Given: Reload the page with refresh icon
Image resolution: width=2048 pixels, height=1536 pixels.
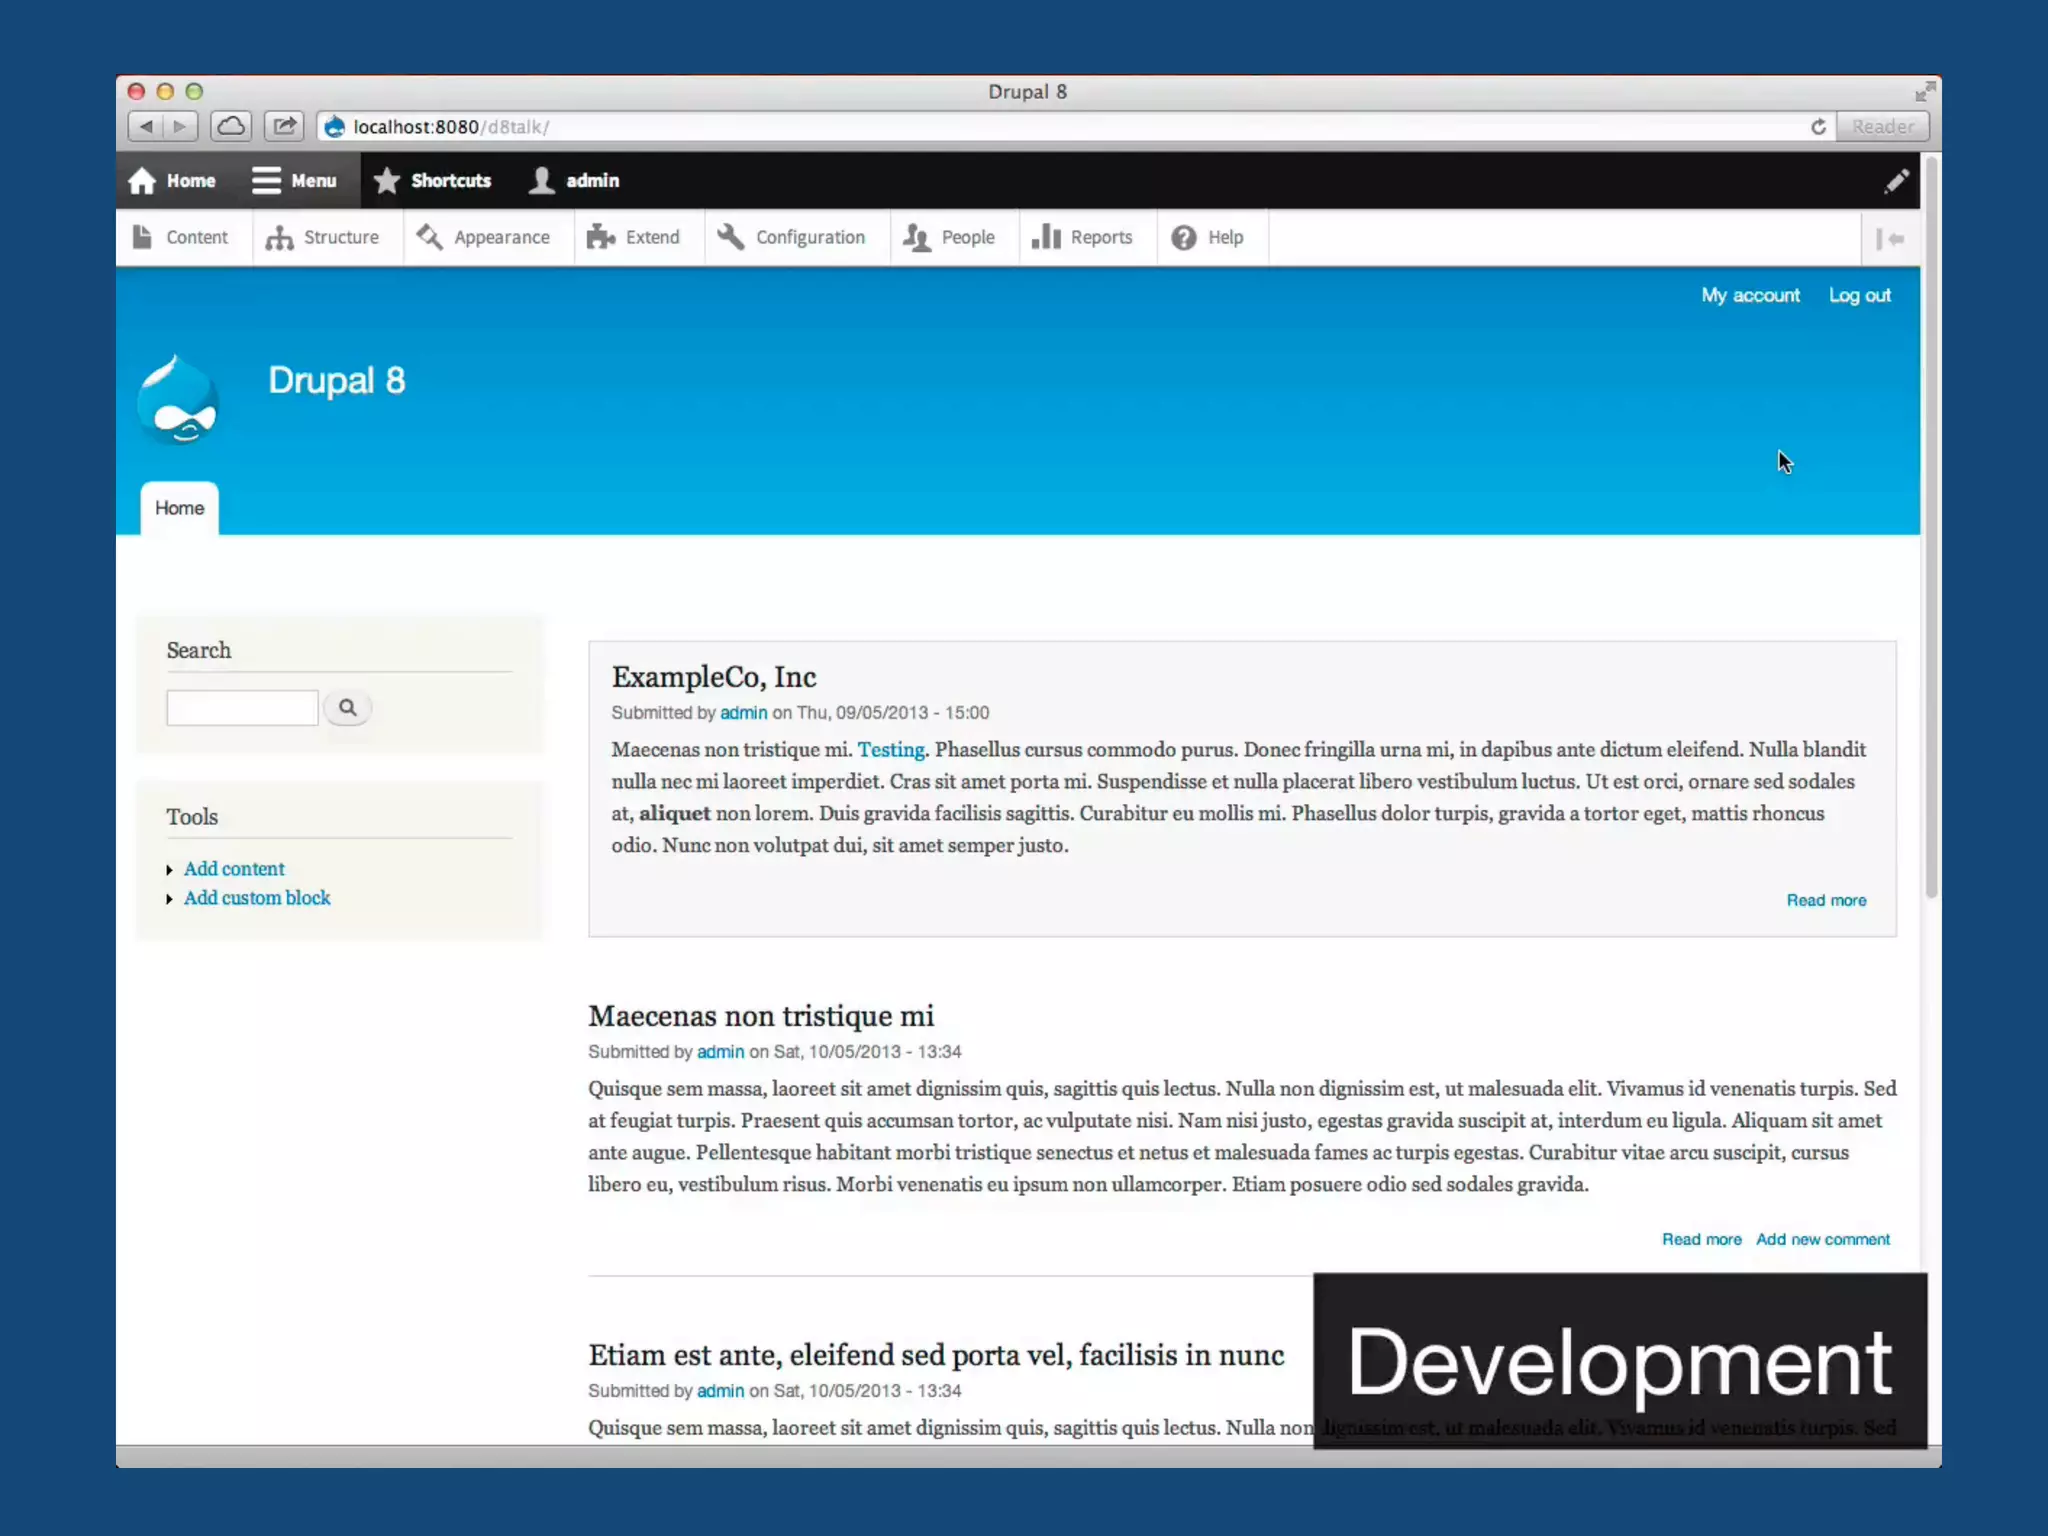Looking at the screenshot, I should point(1818,127).
